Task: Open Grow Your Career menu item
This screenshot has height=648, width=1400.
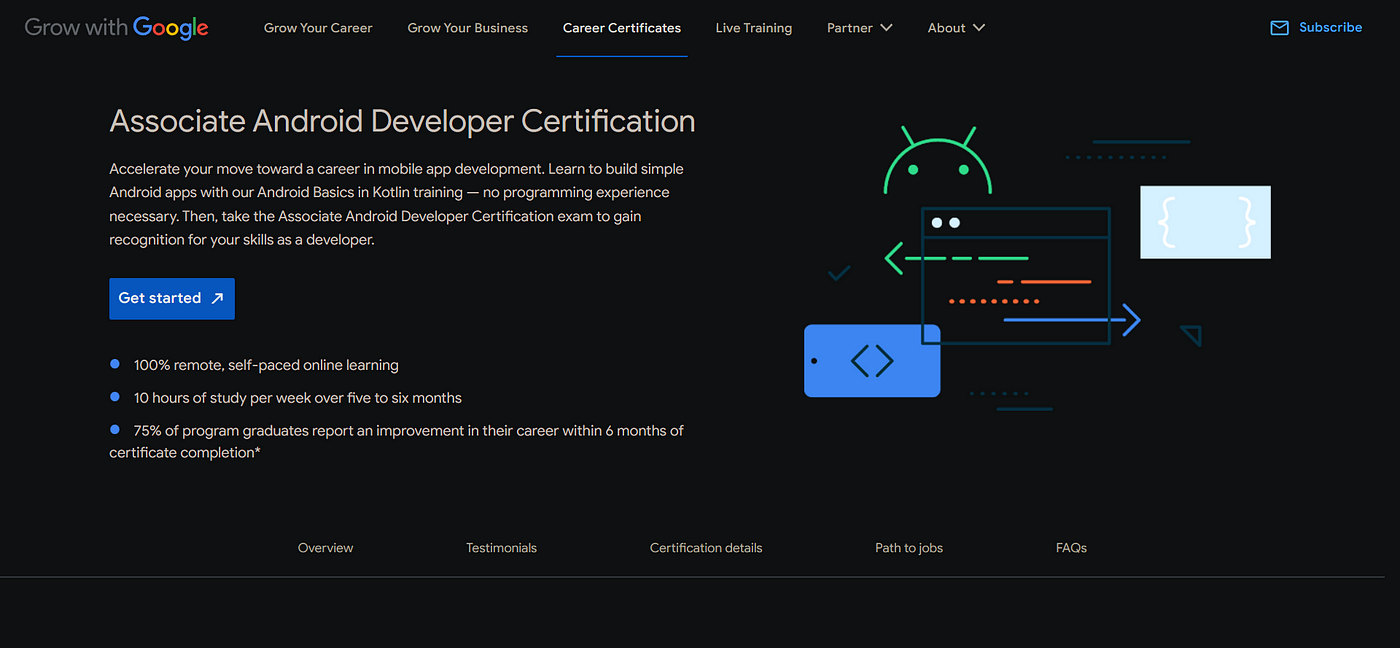Action: click(x=318, y=28)
